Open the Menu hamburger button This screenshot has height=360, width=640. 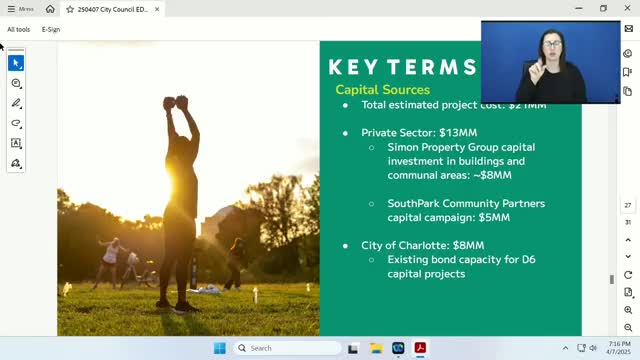[20, 9]
